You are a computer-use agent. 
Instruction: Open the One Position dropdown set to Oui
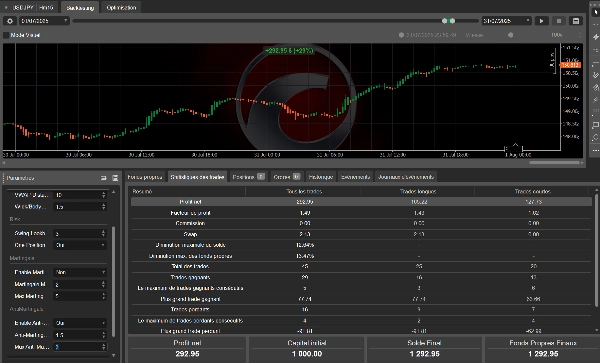click(80, 245)
